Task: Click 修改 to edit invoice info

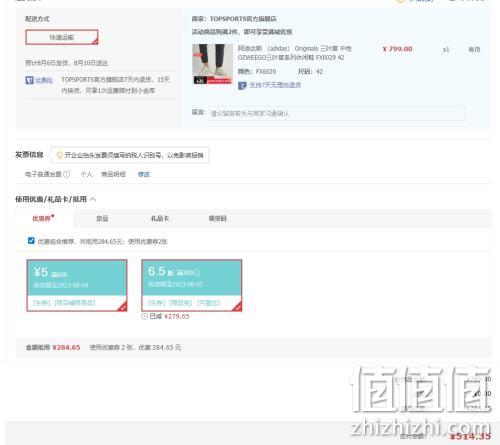Action: pyautogui.click(x=144, y=174)
